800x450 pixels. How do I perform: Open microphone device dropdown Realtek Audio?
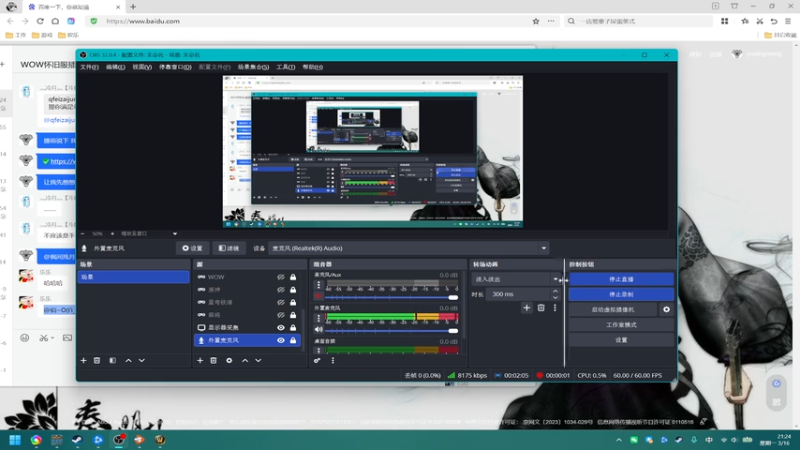pos(409,248)
